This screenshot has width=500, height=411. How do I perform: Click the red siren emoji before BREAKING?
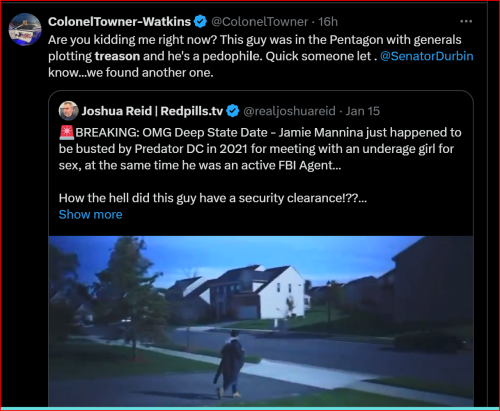click(x=67, y=132)
